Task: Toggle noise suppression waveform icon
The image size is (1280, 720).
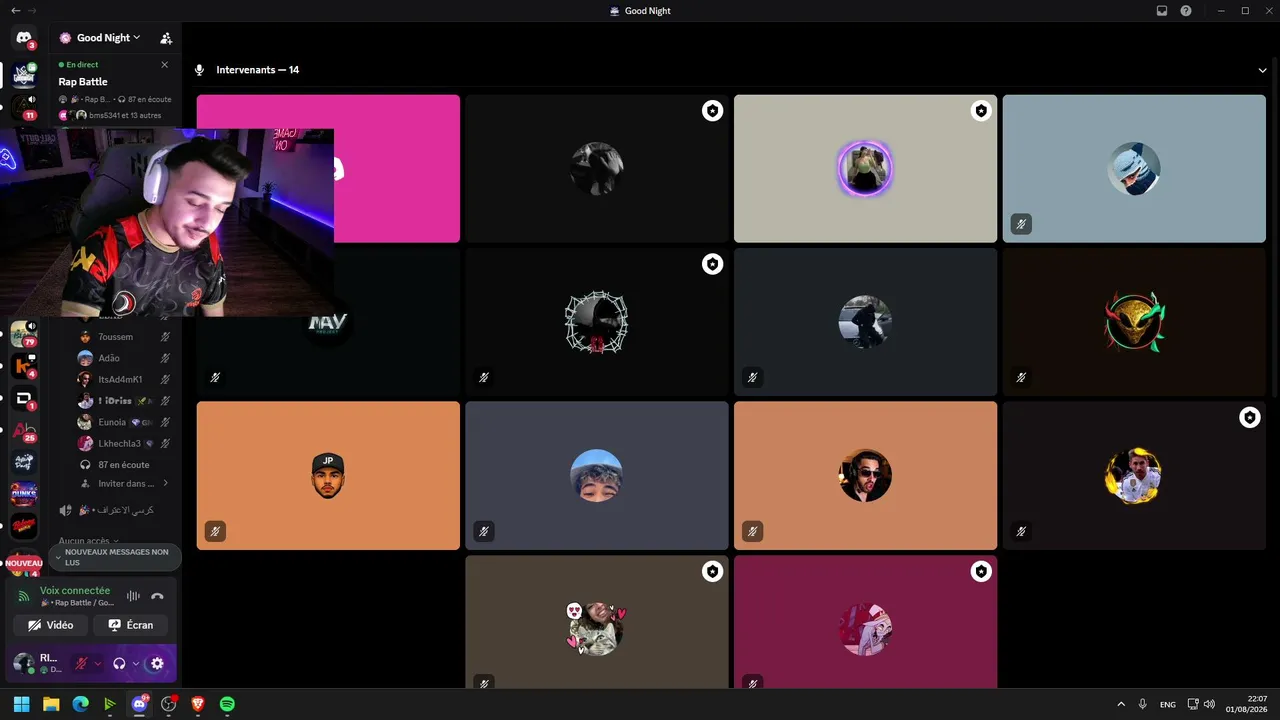Action: [133, 596]
